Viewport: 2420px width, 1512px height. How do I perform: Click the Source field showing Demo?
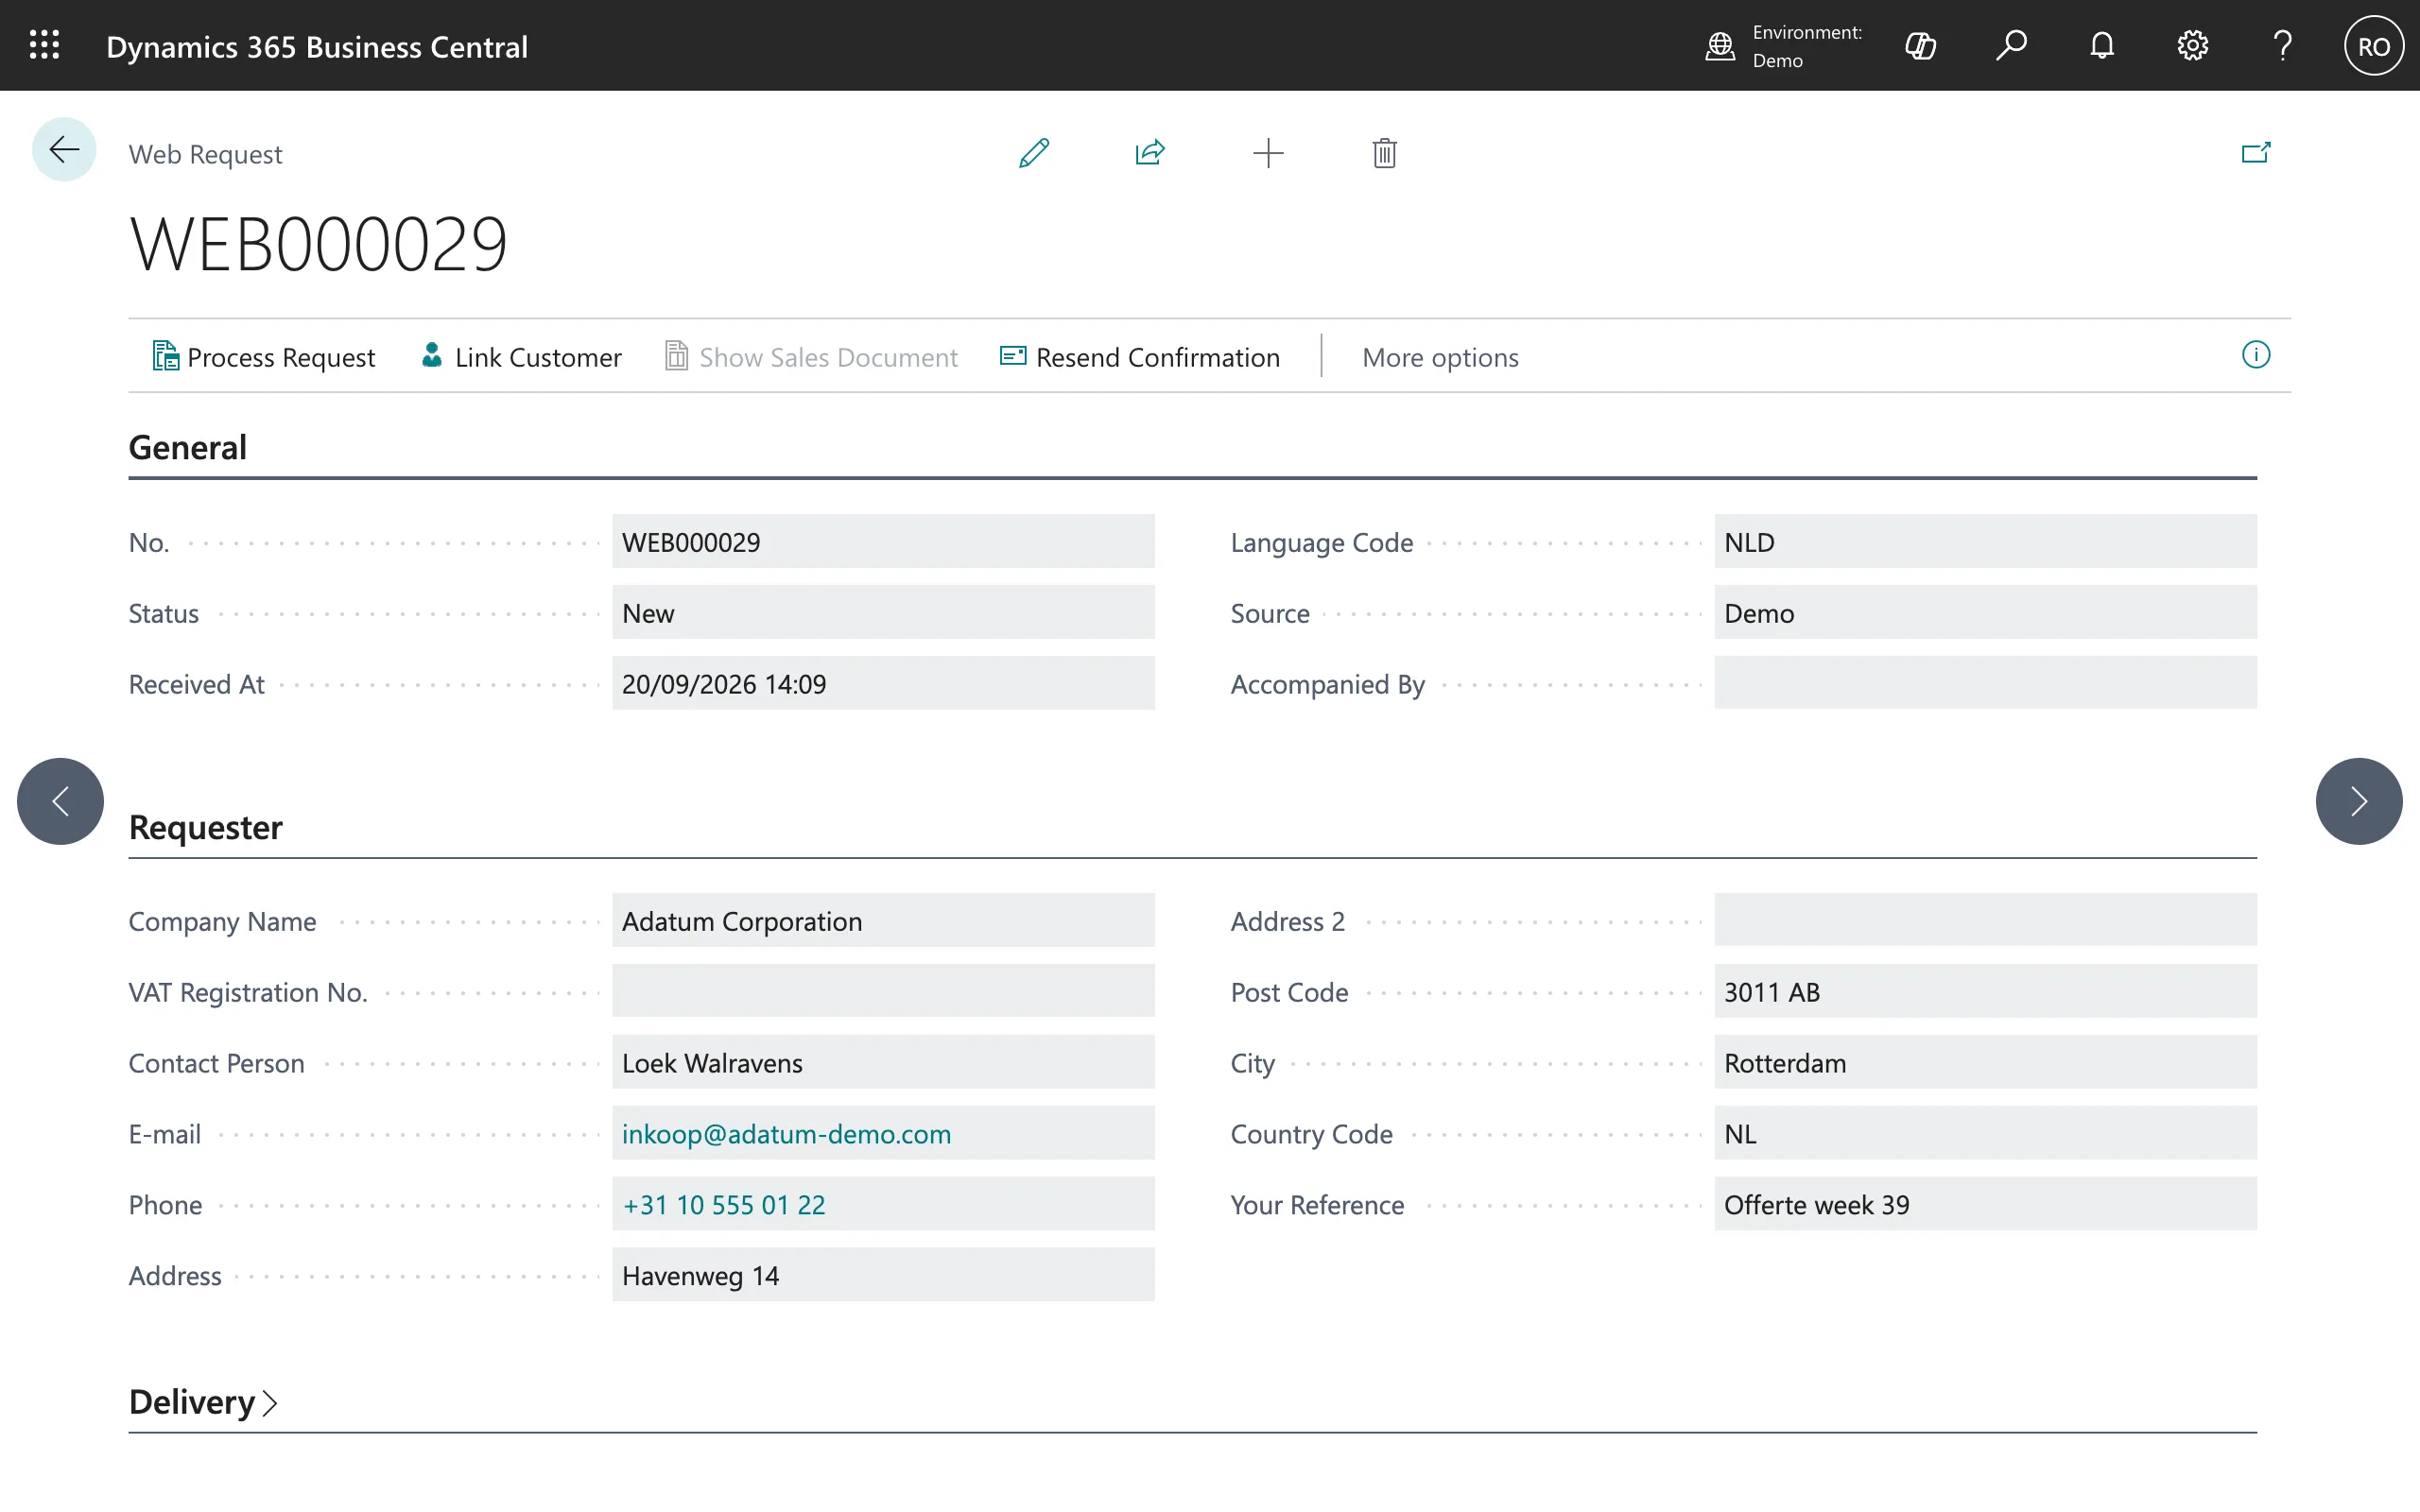[1985, 613]
